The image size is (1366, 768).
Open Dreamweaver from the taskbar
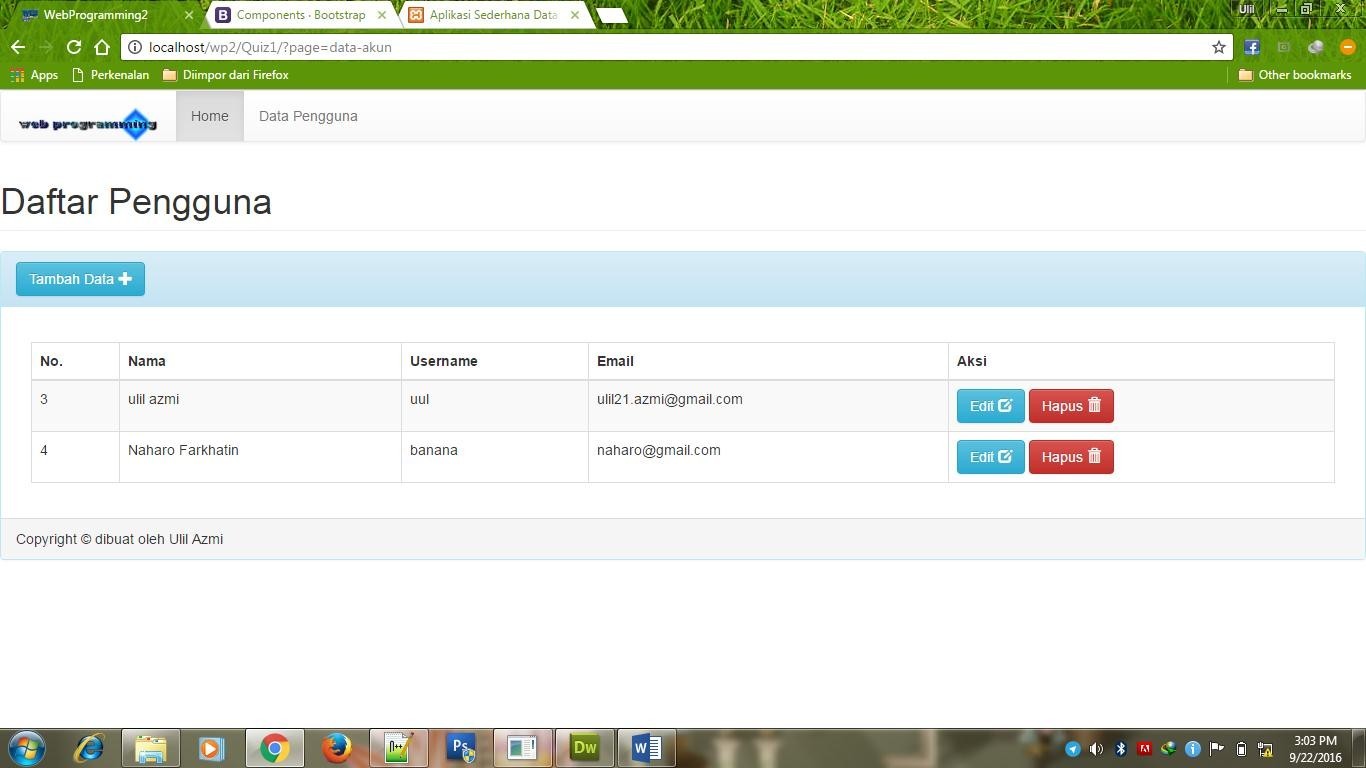(584, 747)
